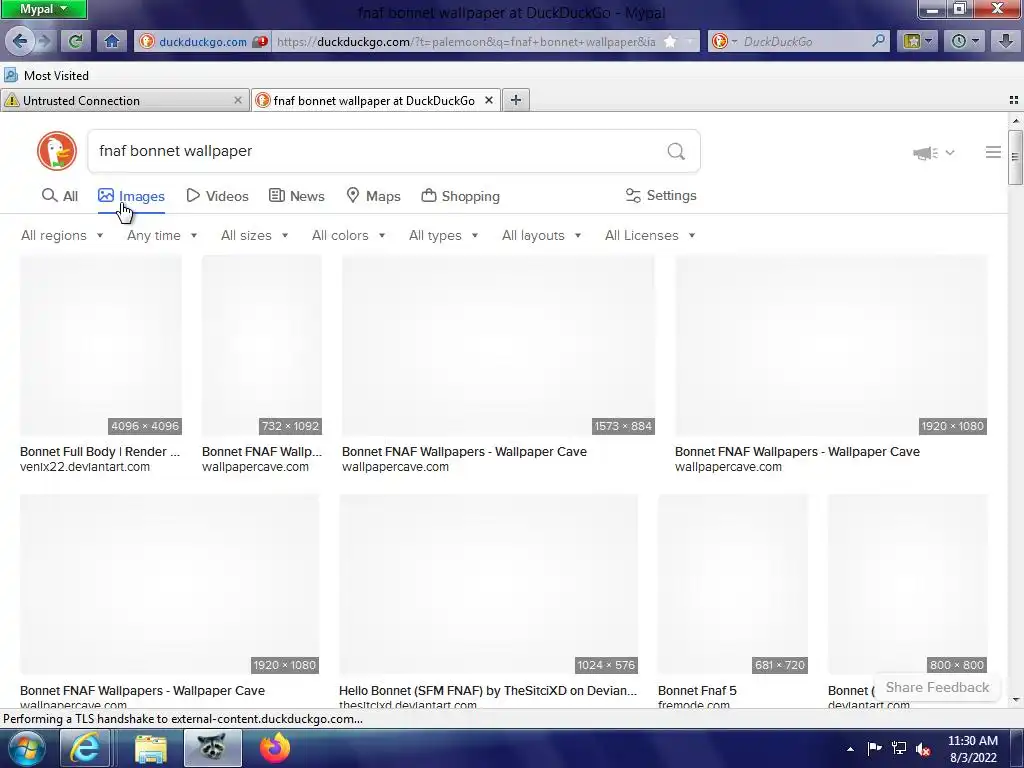The image size is (1024, 768).
Task: Click the muted volume tray icon
Action: pos(923,748)
